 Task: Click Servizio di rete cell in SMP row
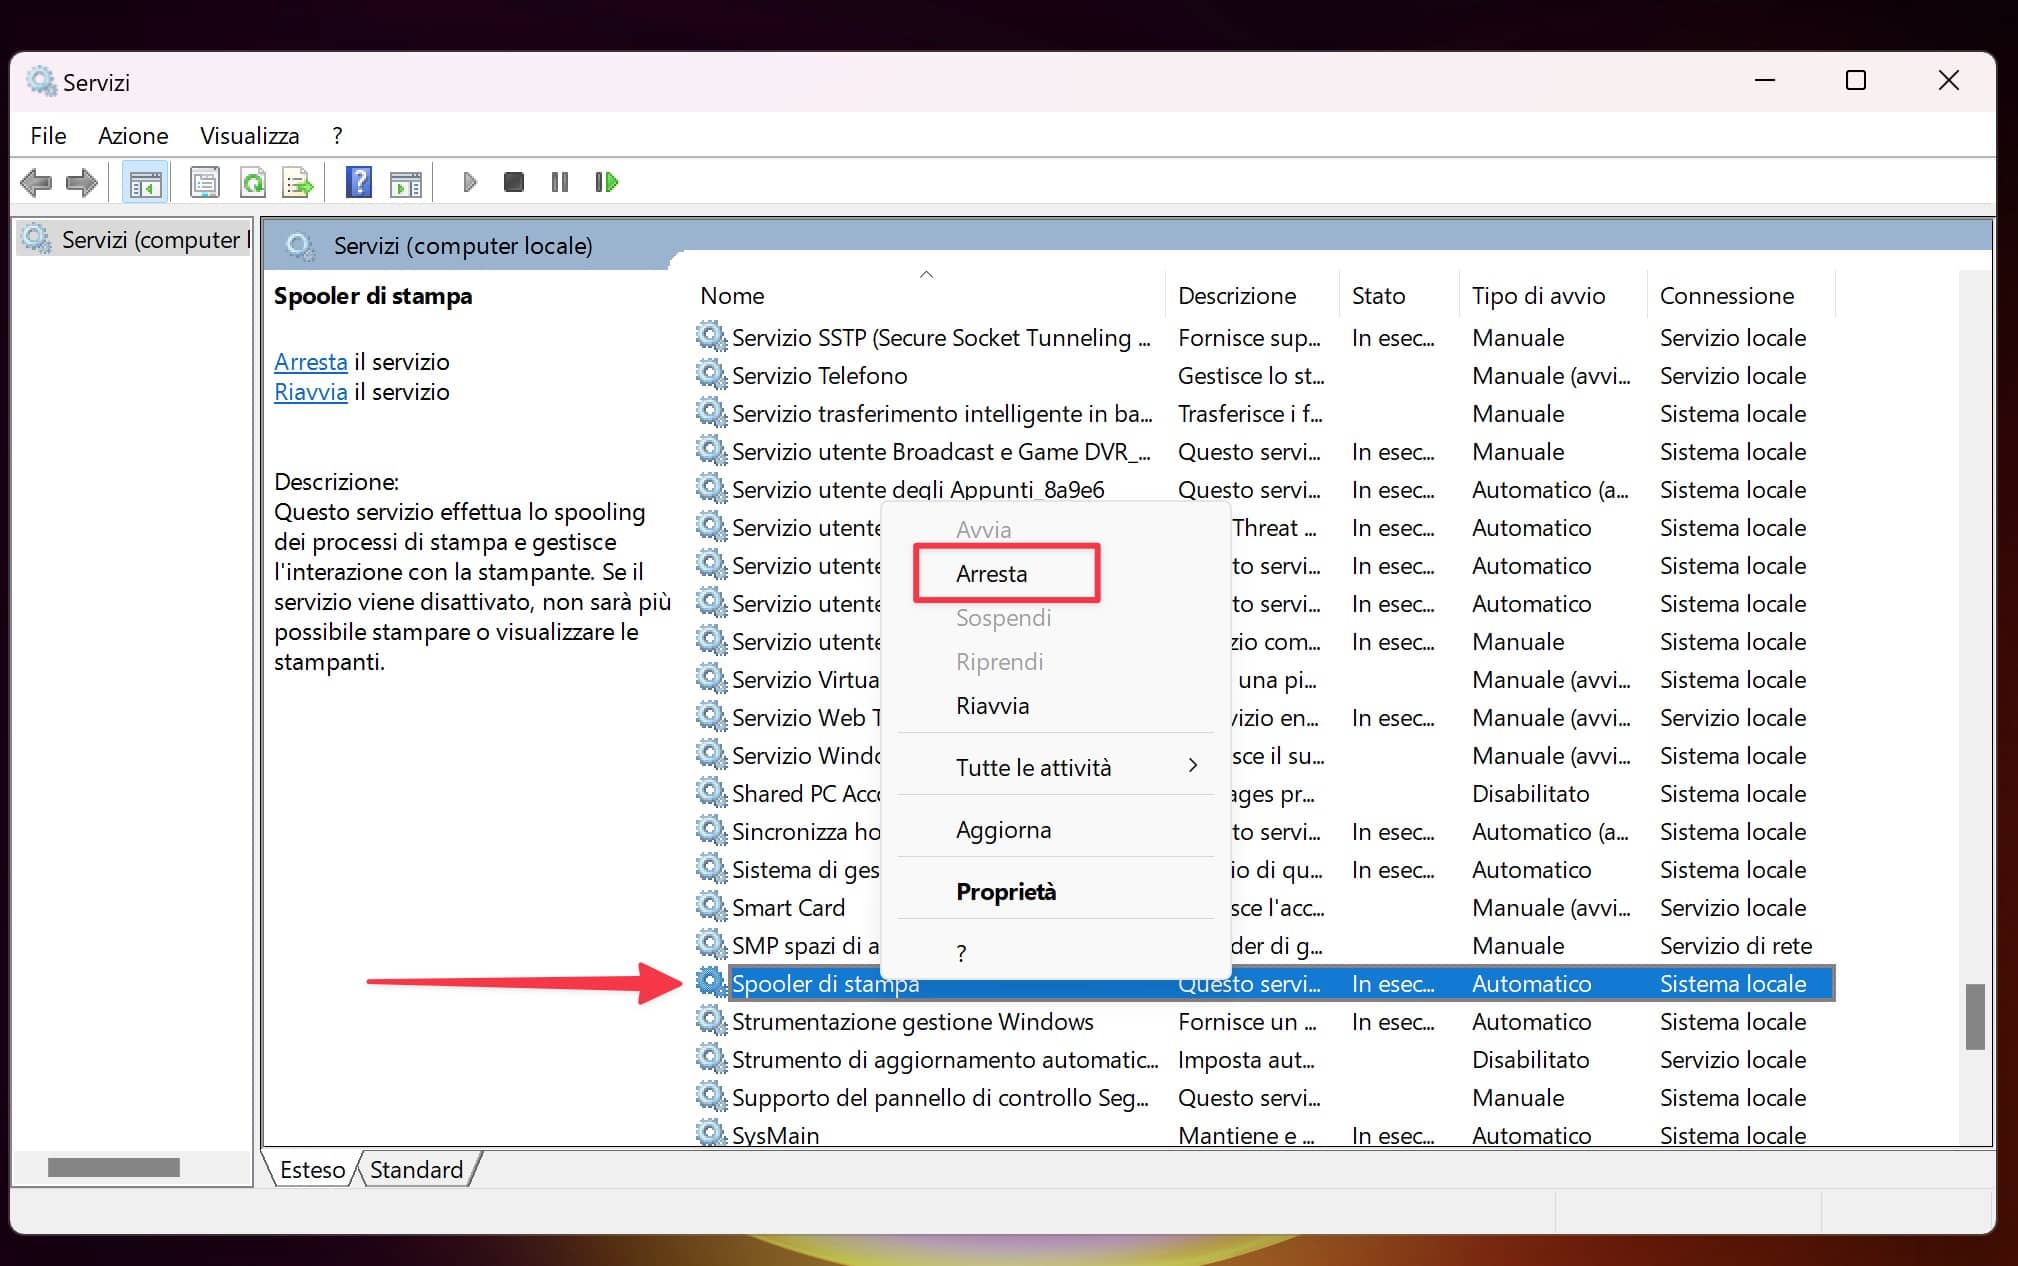pyautogui.click(x=1736, y=945)
